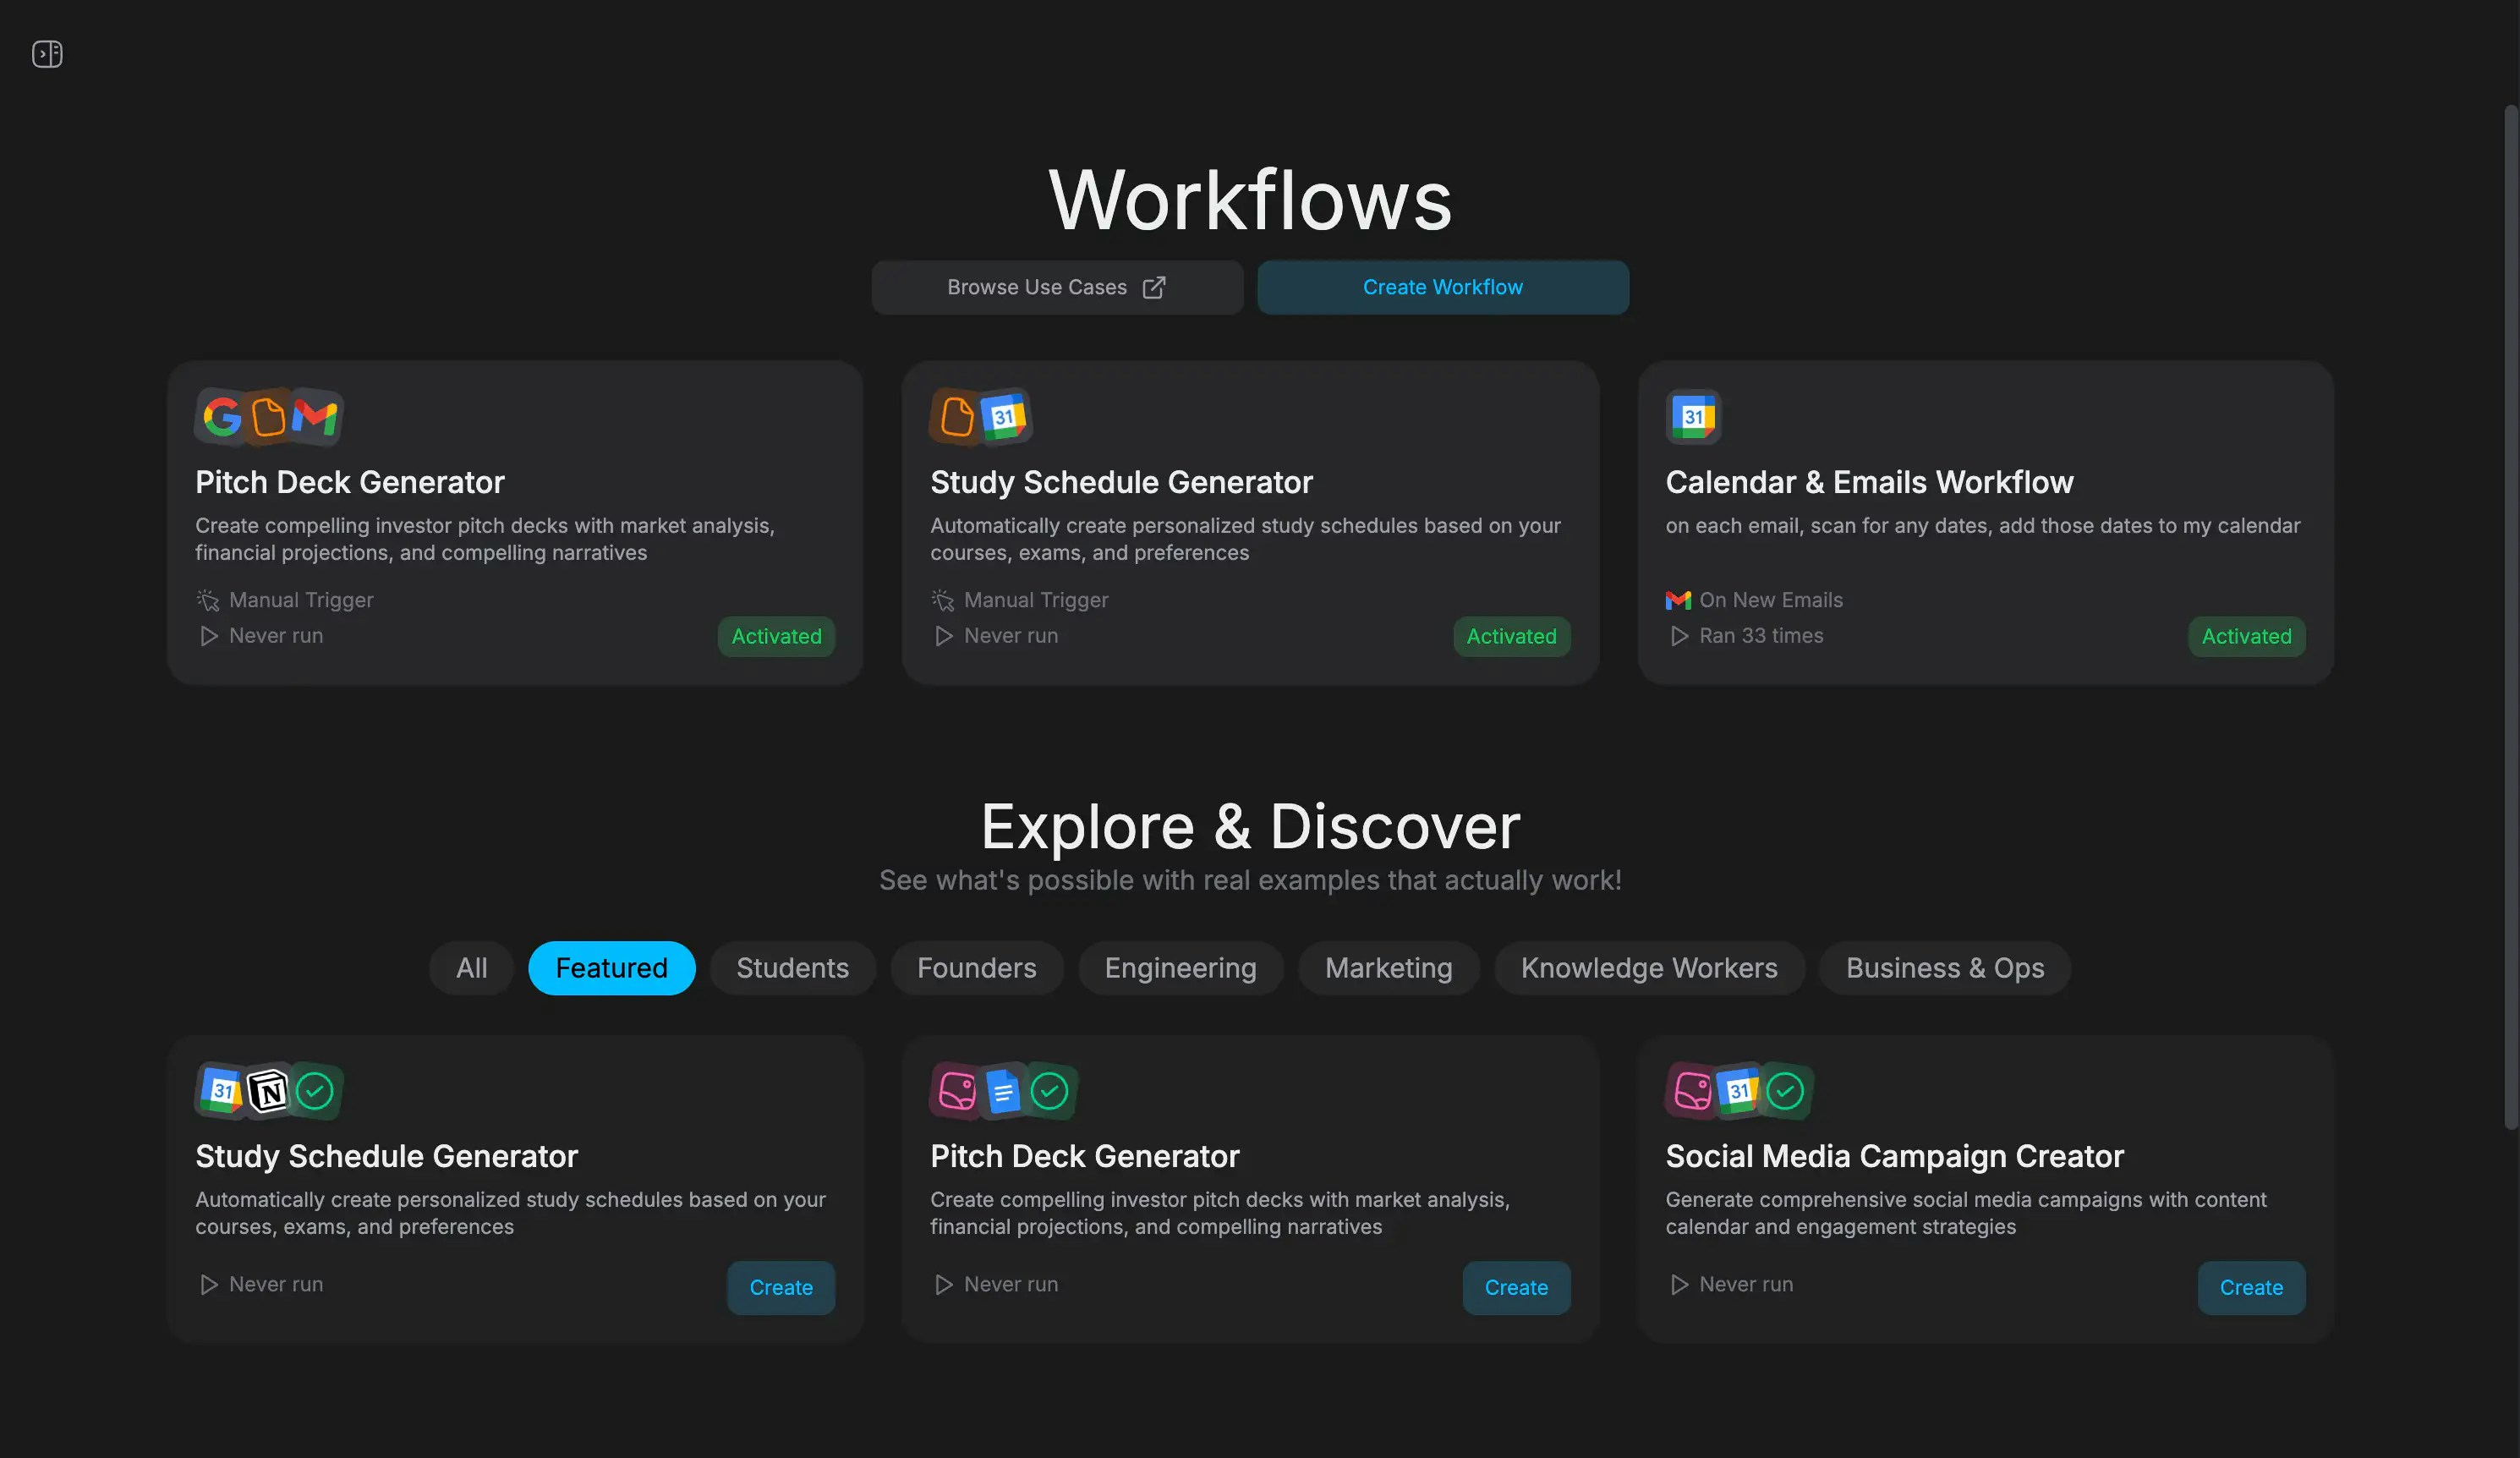Select the green checkmark icon on Social Media Campaign Creator

pyautogui.click(x=1785, y=1091)
